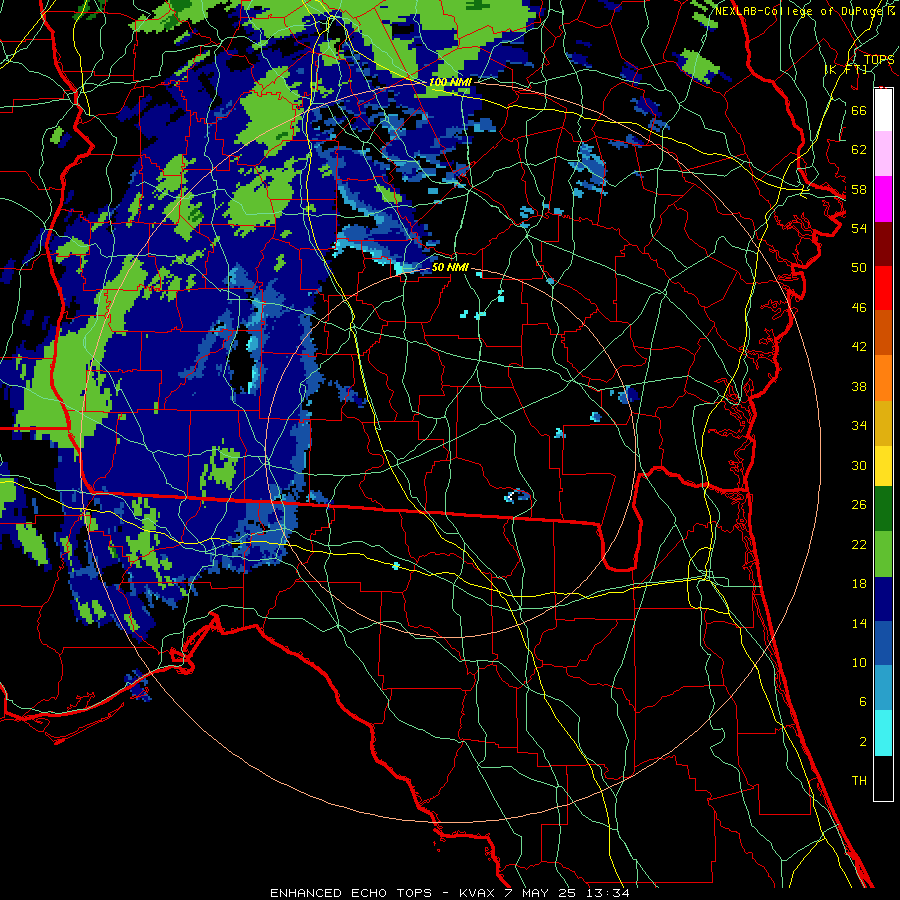Click the yellow legend swatch
The height and width of the screenshot is (900, 900).
(x=883, y=466)
